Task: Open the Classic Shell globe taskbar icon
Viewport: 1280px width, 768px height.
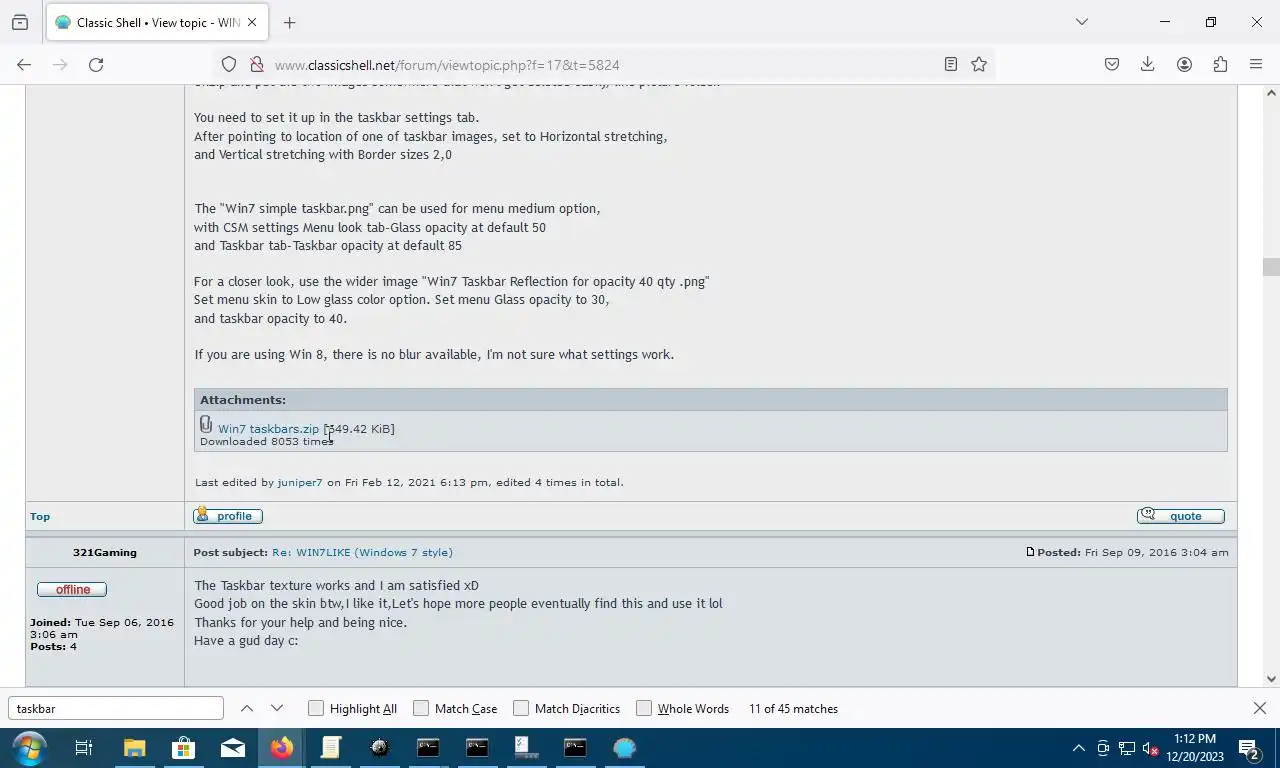Action: click(x=625, y=747)
